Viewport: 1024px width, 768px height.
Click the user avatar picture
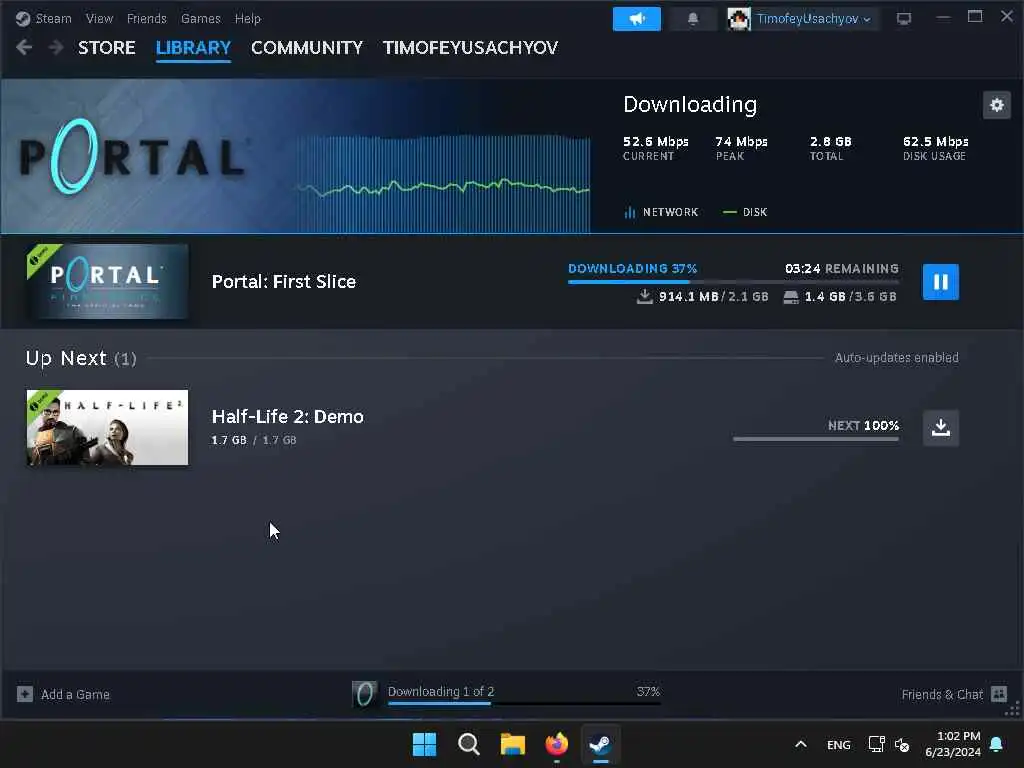[x=739, y=19]
